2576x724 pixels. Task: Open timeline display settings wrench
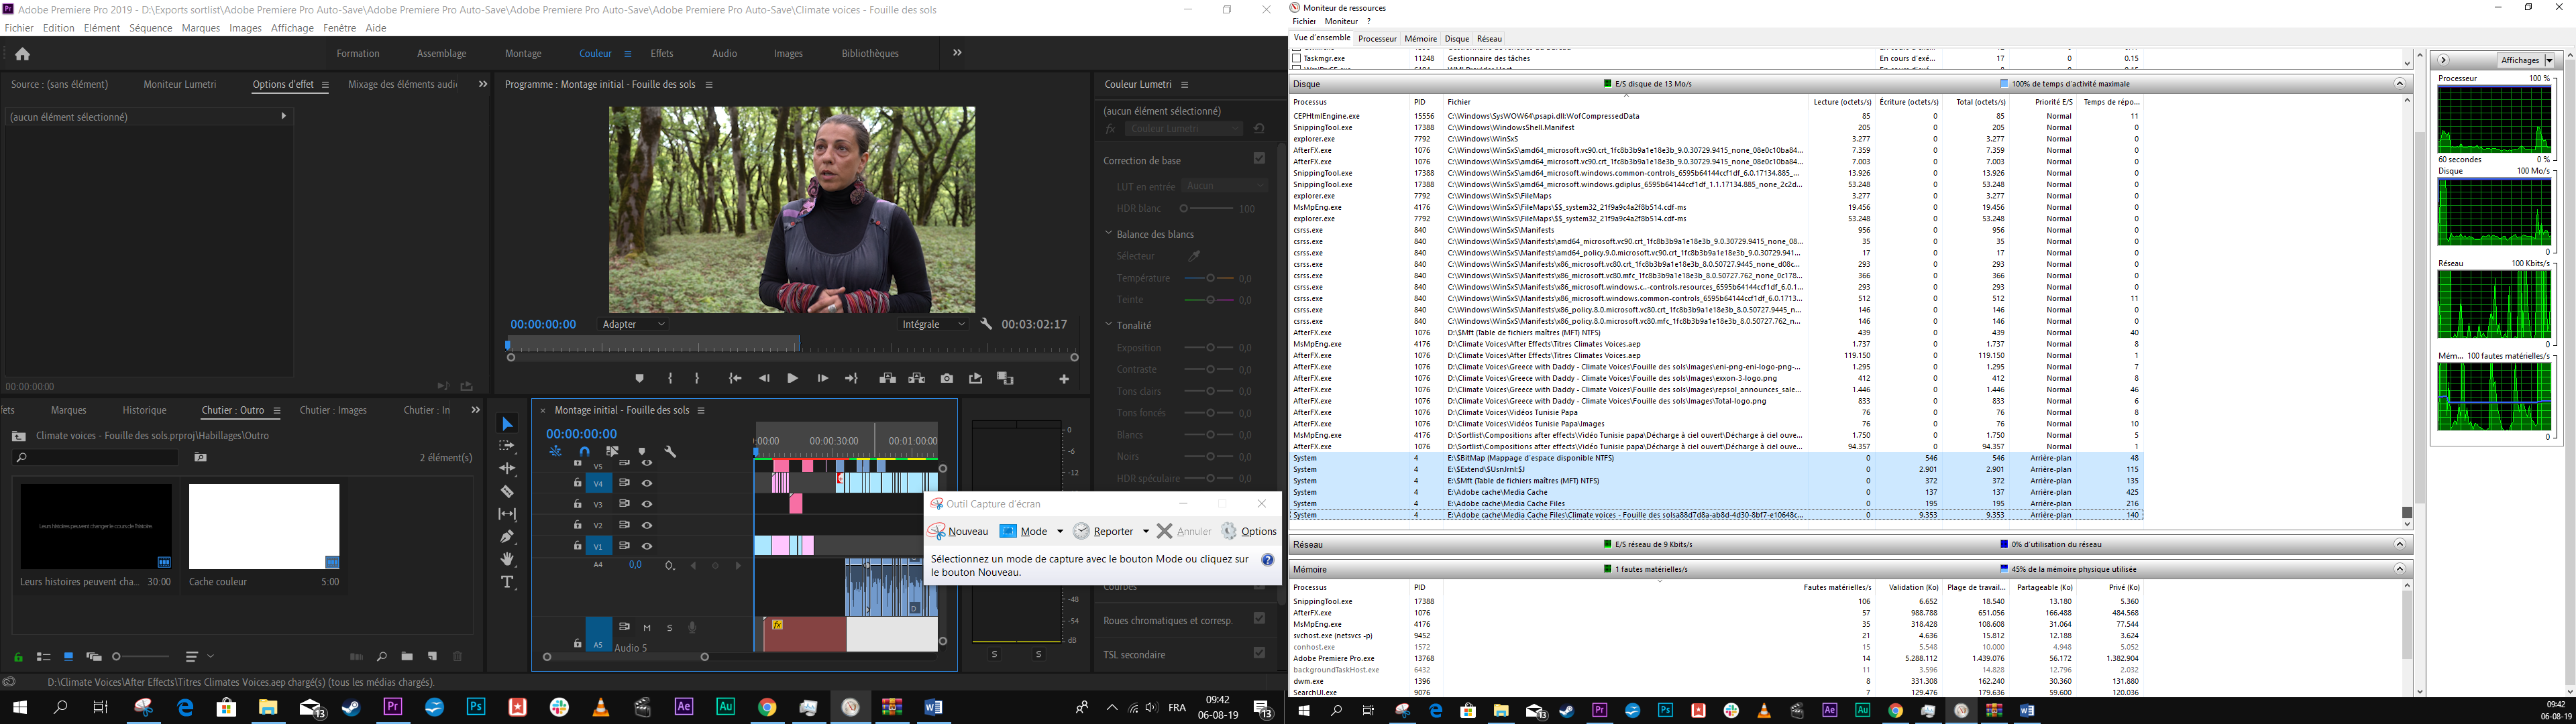(670, 452)
